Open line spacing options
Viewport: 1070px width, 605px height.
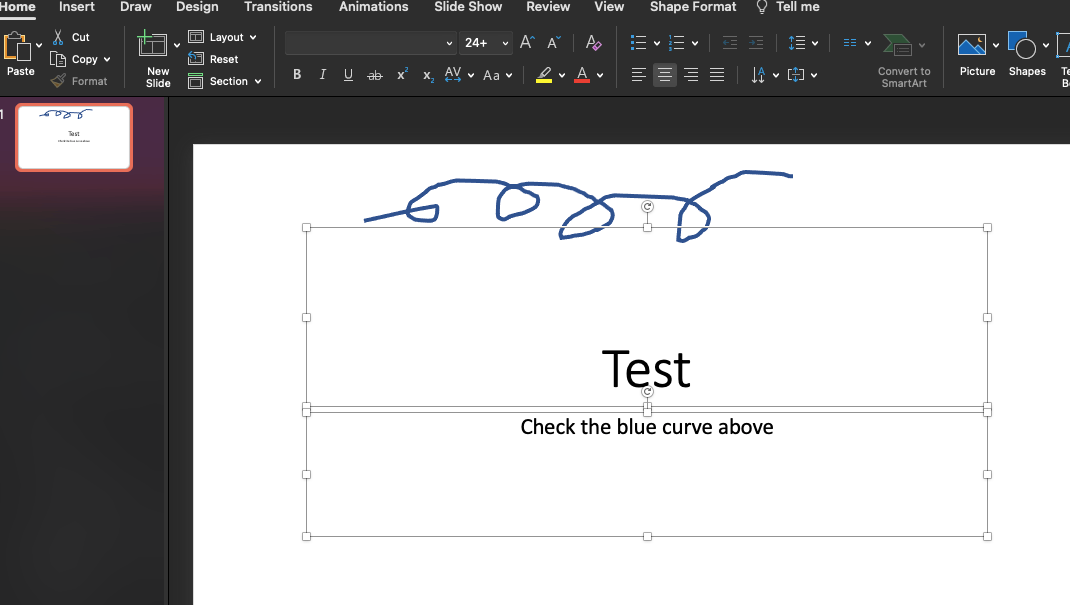tap(797, 42)
